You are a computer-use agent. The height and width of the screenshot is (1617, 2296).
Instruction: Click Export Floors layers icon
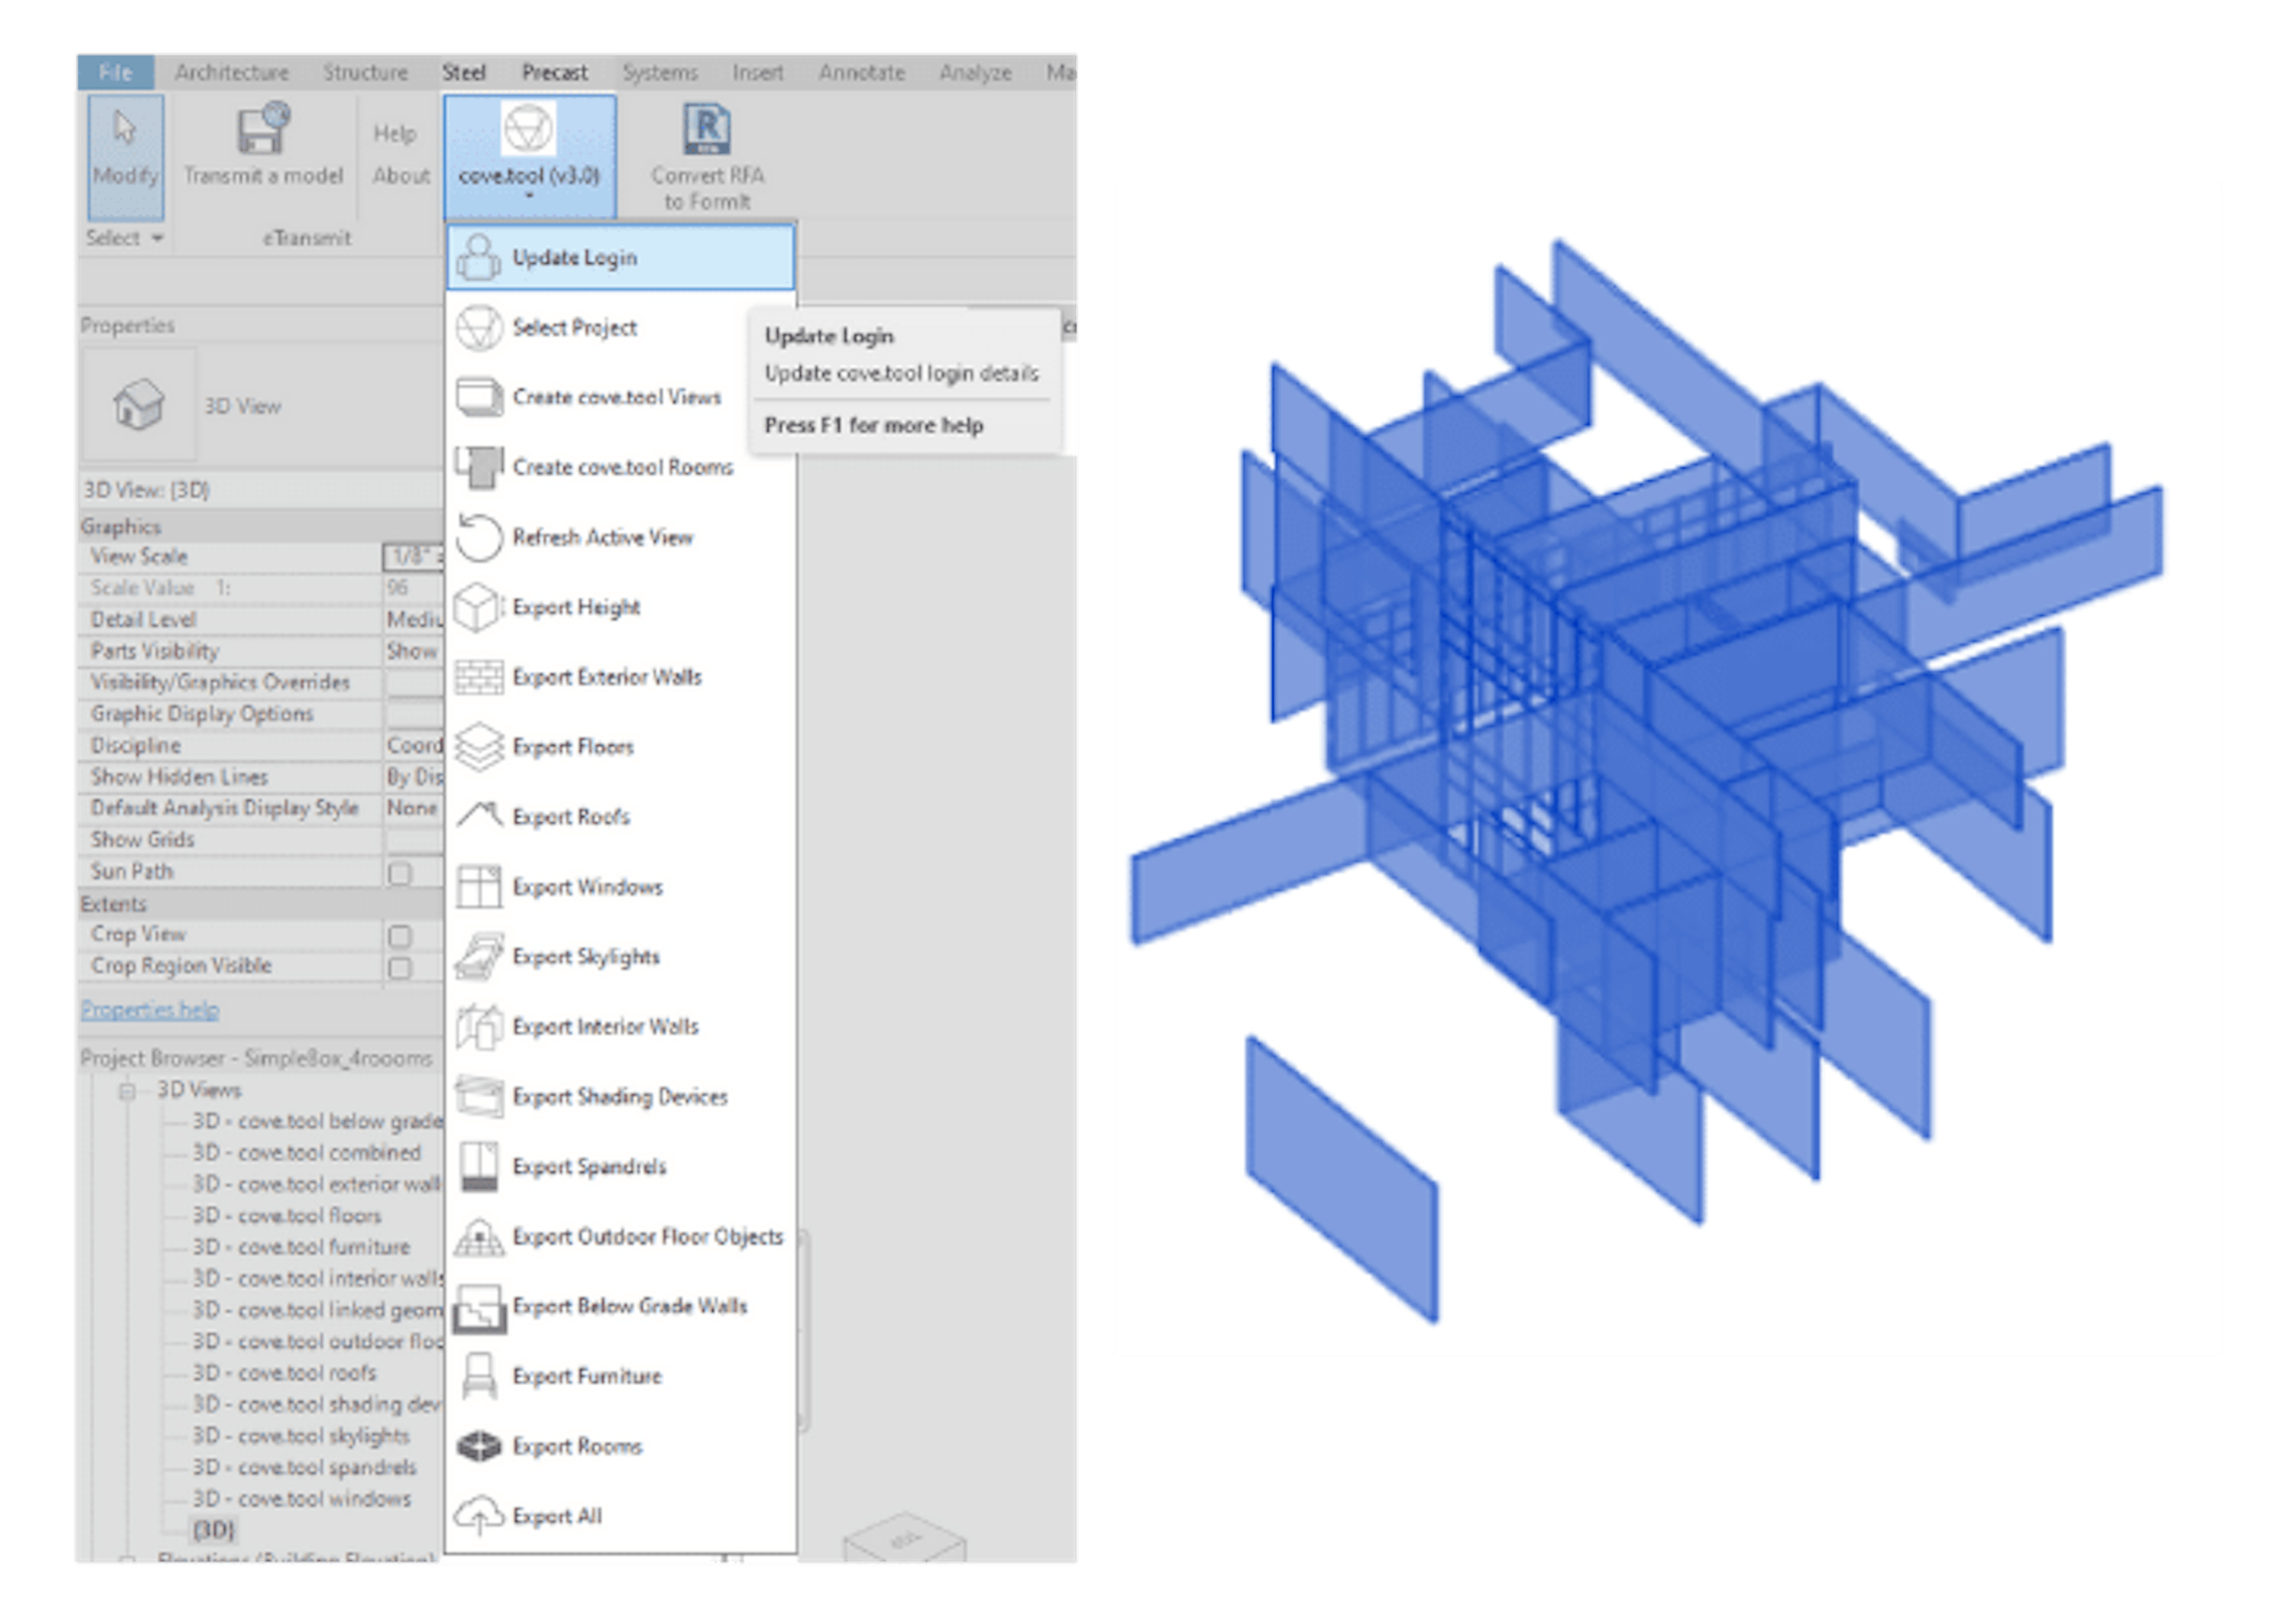coord(479,747)
